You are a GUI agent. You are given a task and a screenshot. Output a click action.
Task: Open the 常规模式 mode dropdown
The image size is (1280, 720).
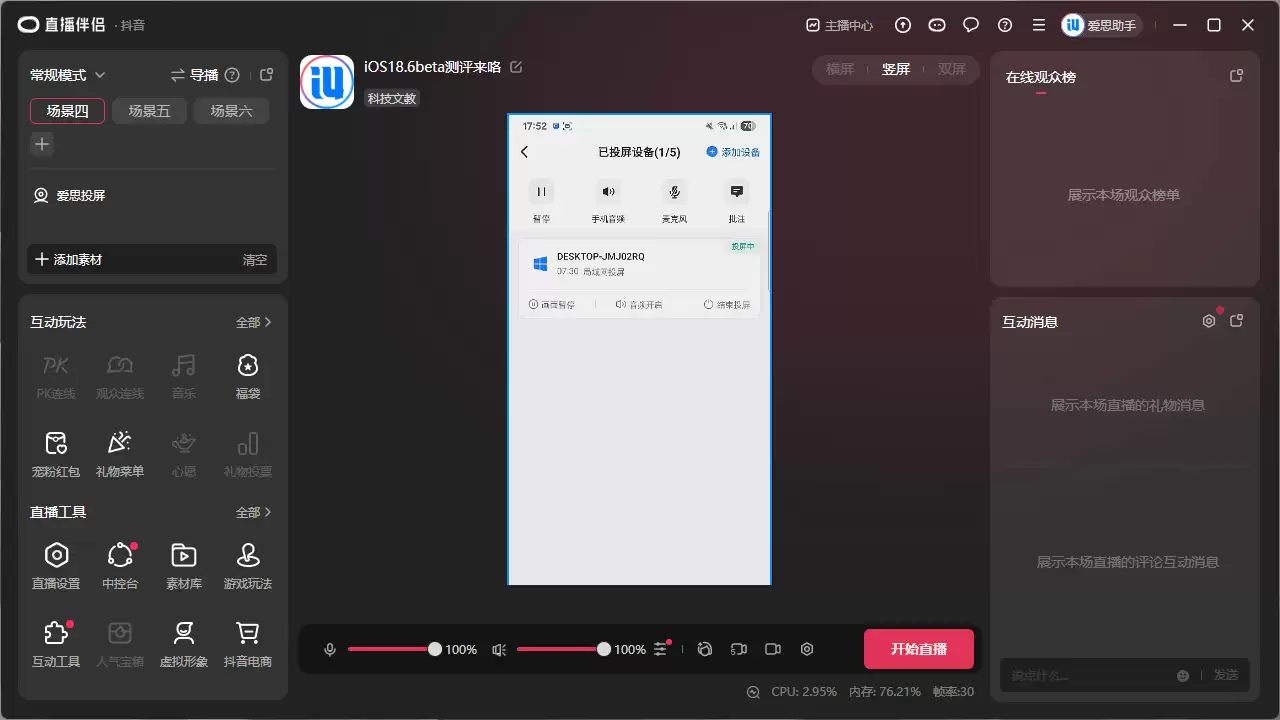64,74
